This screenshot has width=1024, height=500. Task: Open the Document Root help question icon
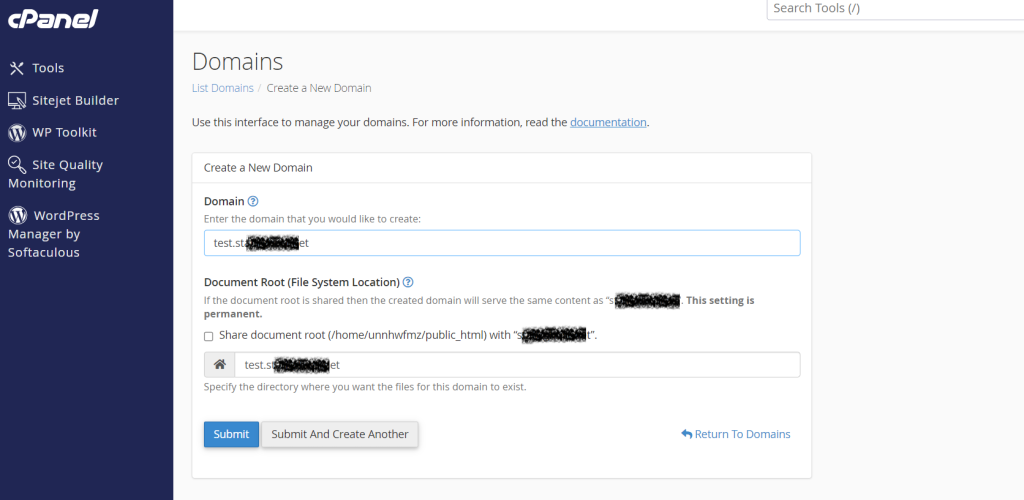coord(408,282)
